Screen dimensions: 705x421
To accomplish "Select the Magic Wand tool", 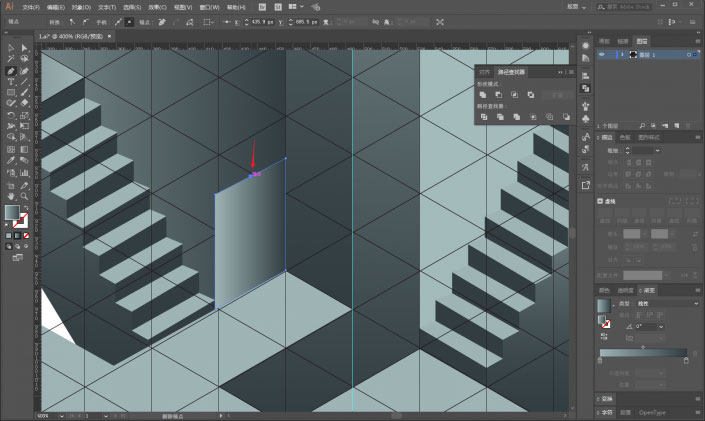I will (x=11, y=59).
